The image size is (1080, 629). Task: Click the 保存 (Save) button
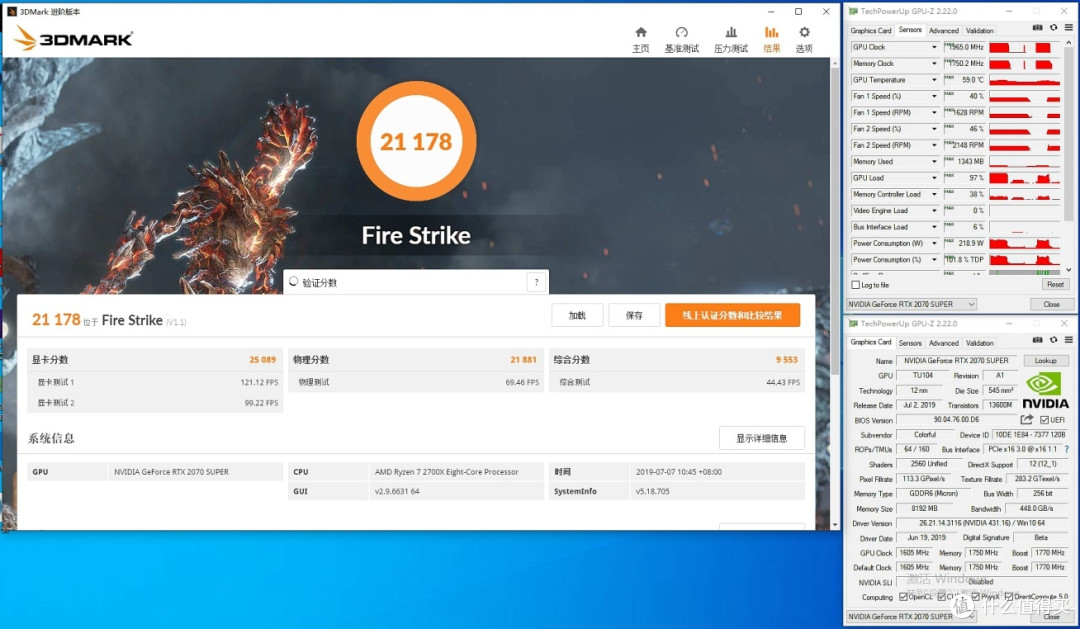click(x=634, y=315)
